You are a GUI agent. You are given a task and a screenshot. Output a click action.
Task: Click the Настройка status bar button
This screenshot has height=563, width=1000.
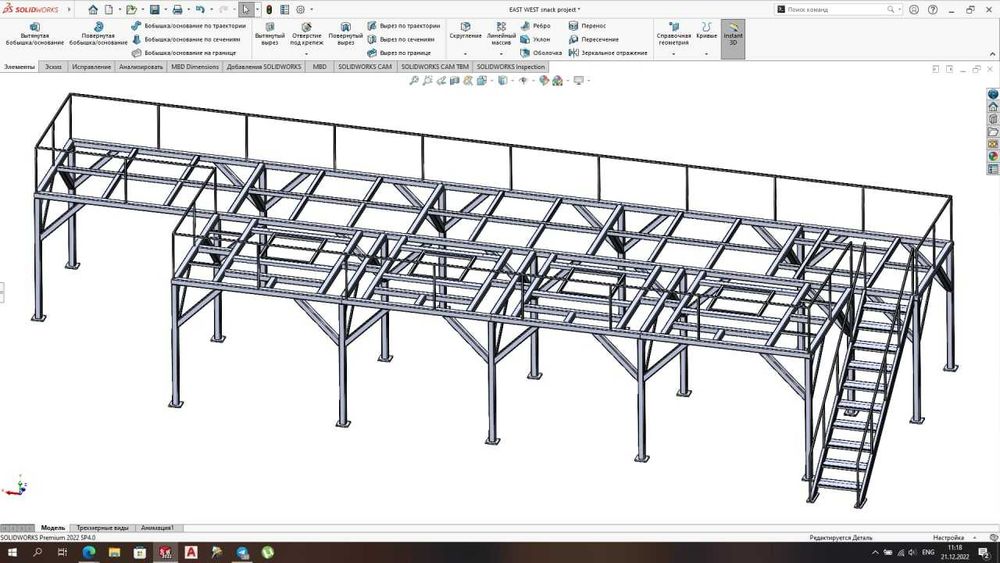948,537
